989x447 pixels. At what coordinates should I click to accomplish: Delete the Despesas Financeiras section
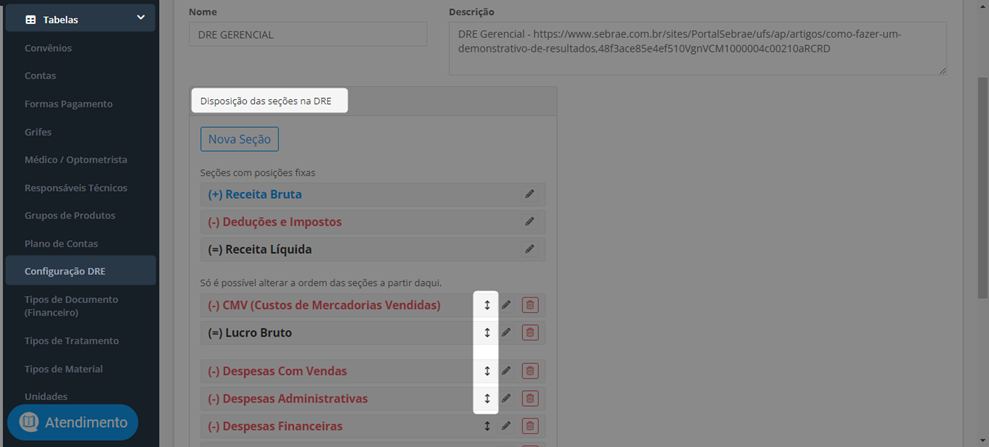pos(530,426)
